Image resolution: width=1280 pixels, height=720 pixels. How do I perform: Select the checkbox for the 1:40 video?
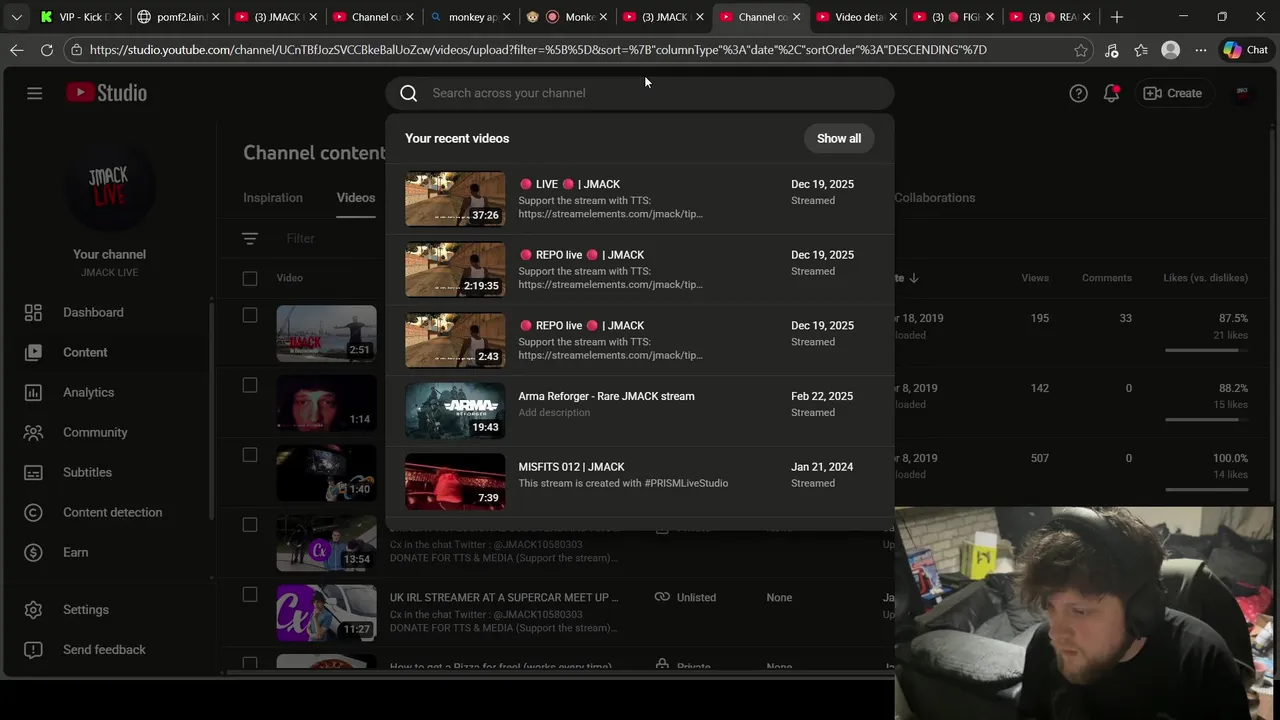250,455
